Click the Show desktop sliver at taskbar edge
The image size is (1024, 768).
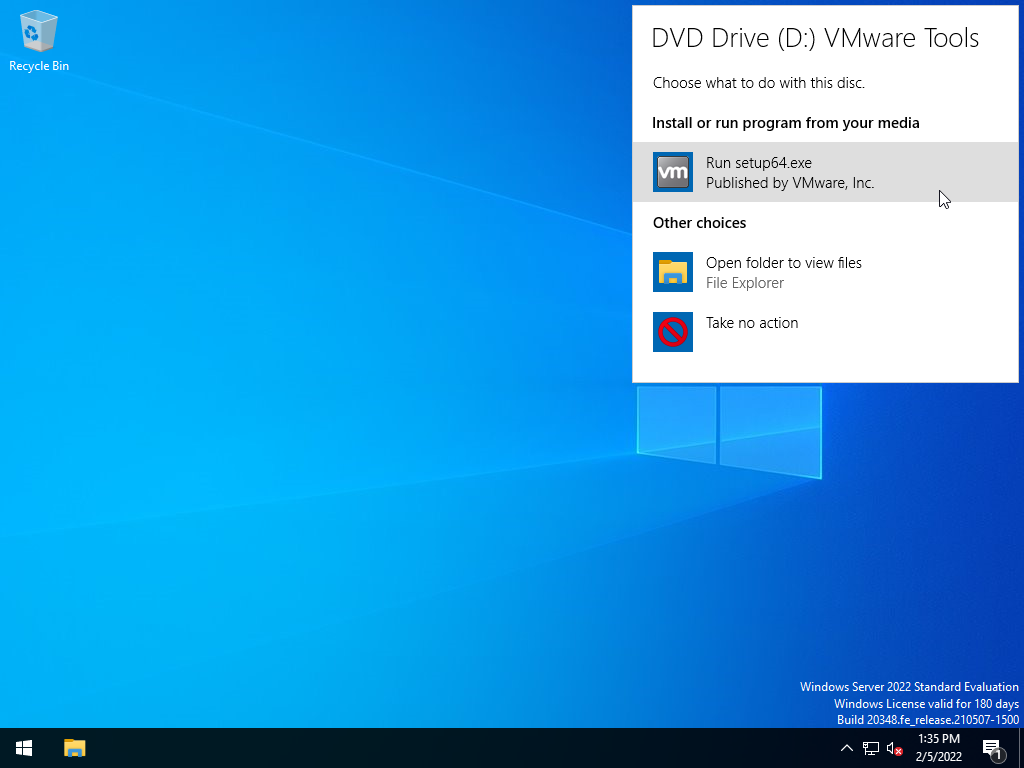click(x=1021, y=748)
